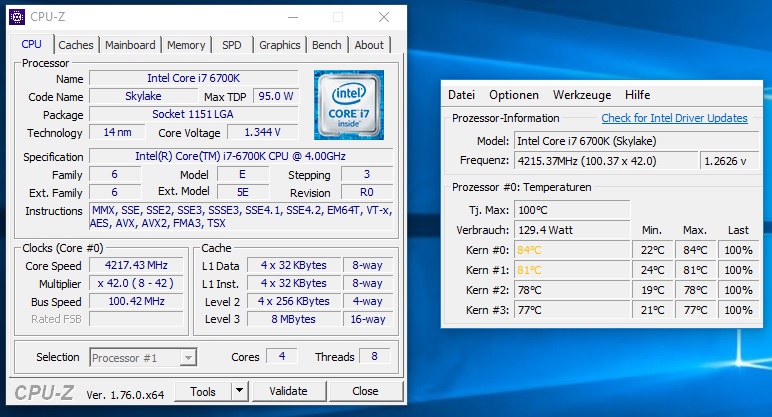Click the 95.0 W Max TDP value
Viewport: 772px width, 417px height.
[276, 96]
